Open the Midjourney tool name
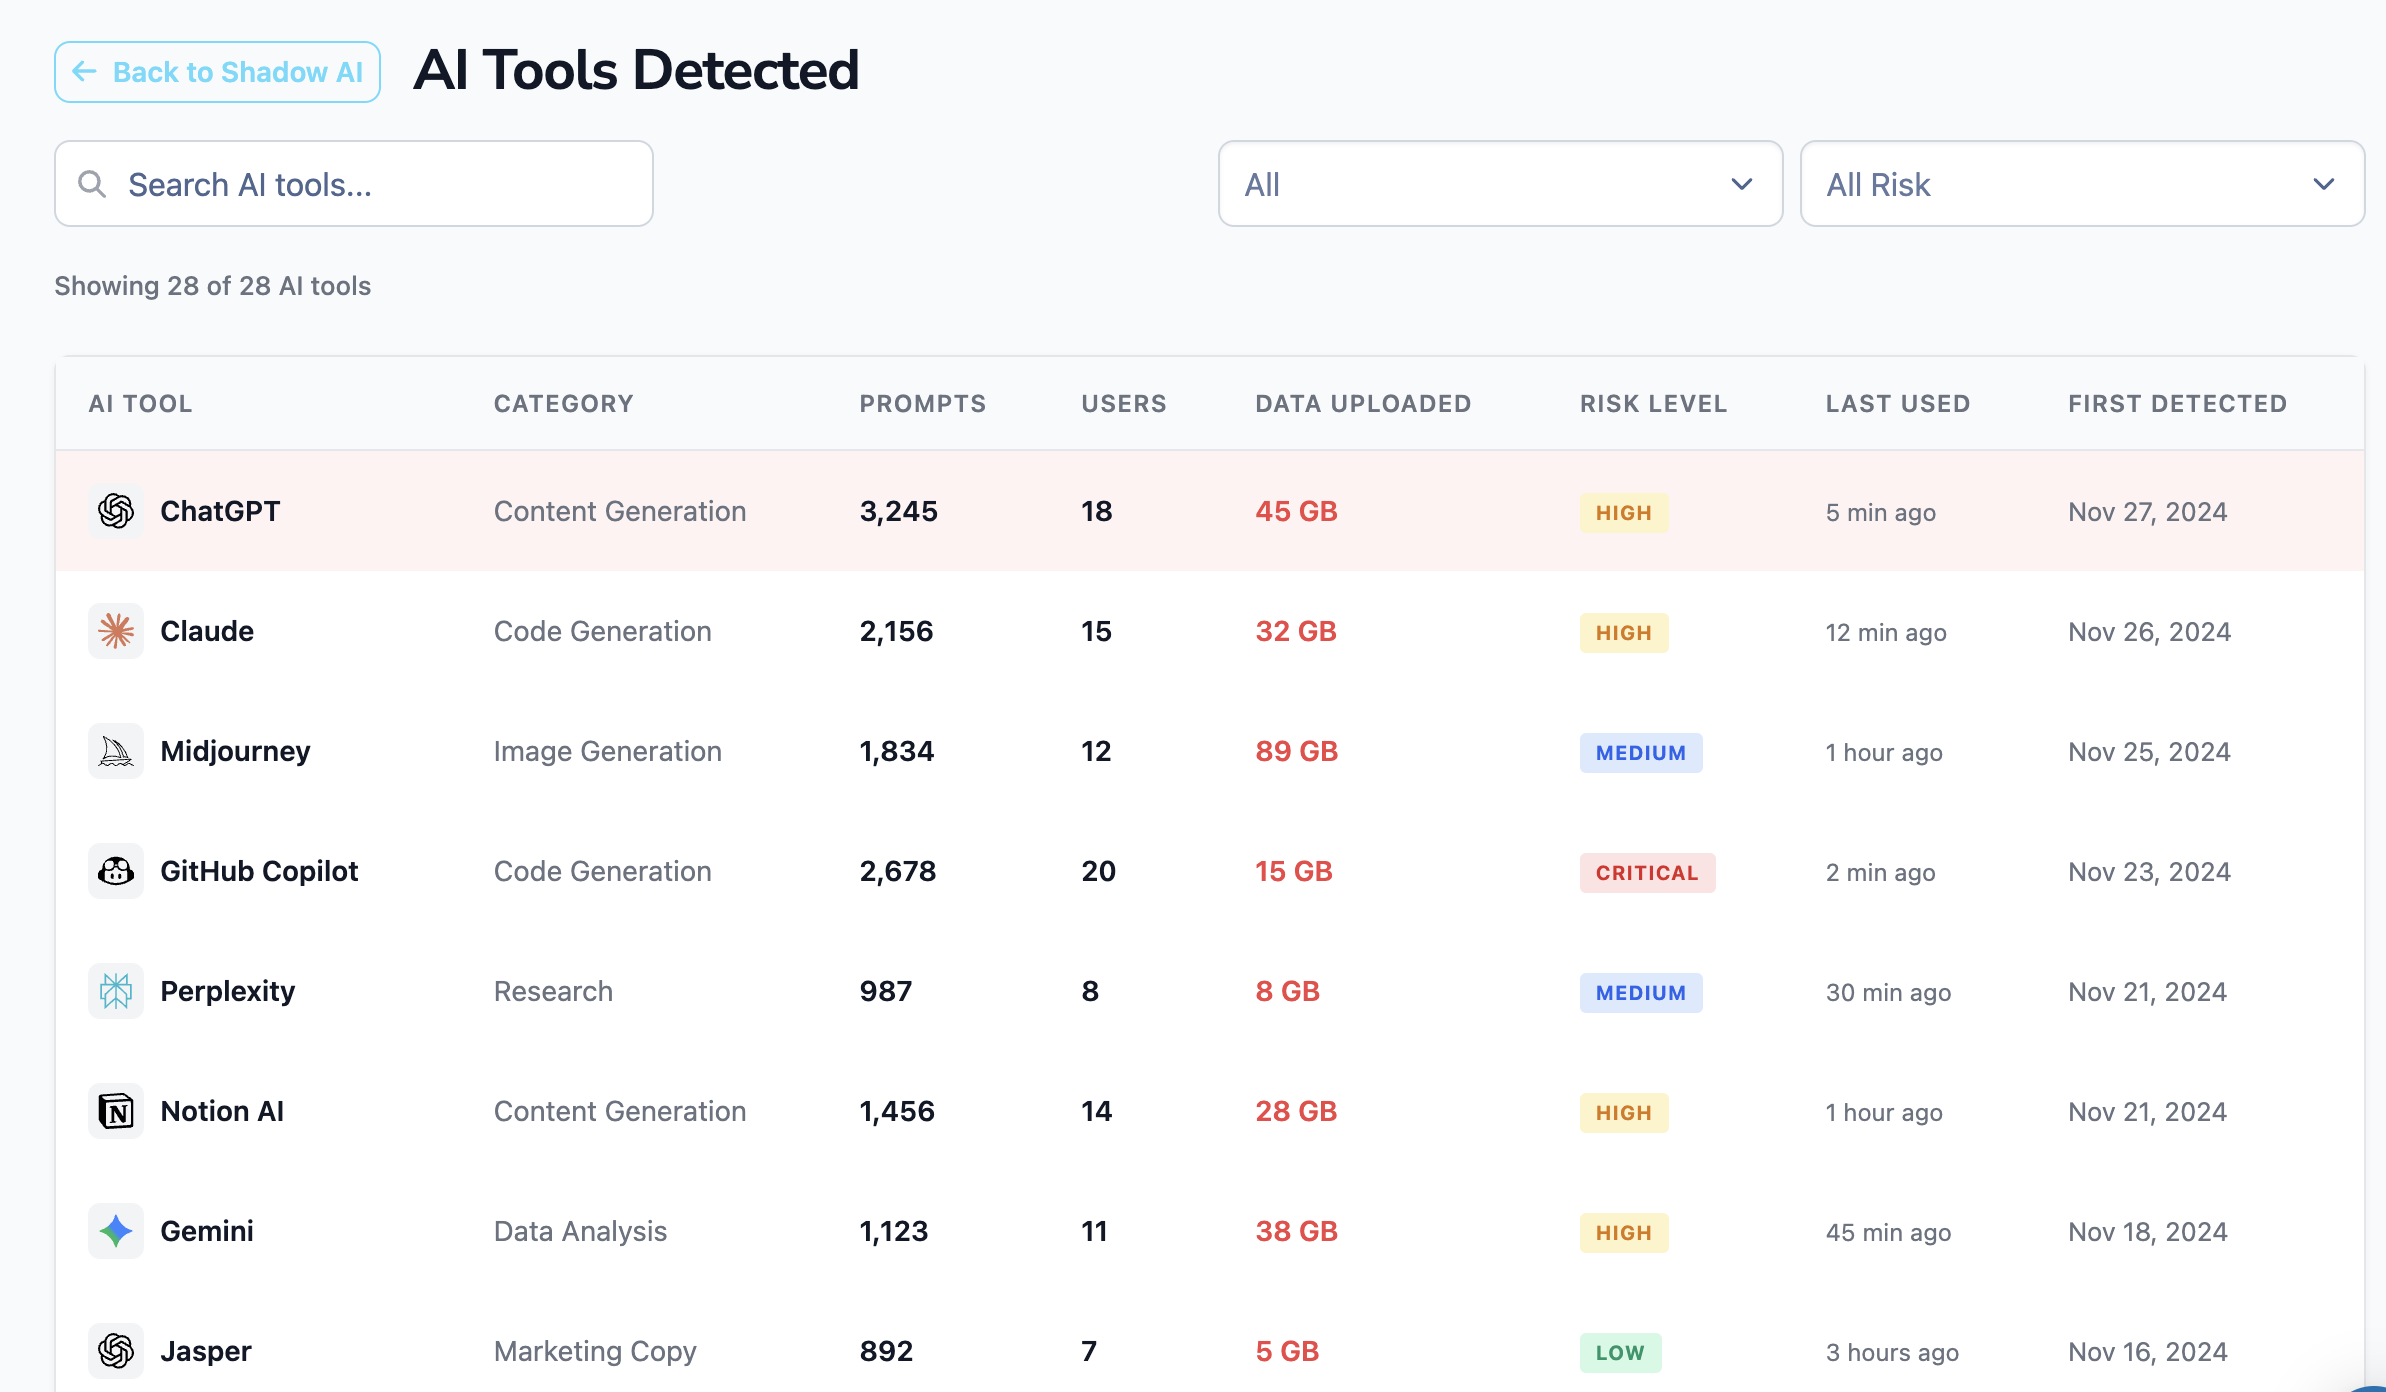 pyautogui.click(x=236, y=751)
